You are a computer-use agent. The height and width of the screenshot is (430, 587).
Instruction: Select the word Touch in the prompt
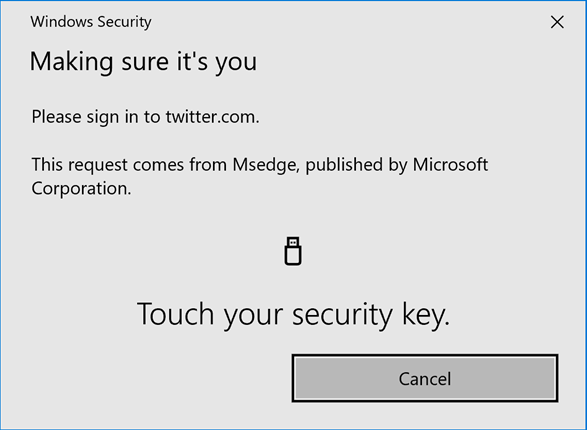pyautogui.click(x=176, y=314)
